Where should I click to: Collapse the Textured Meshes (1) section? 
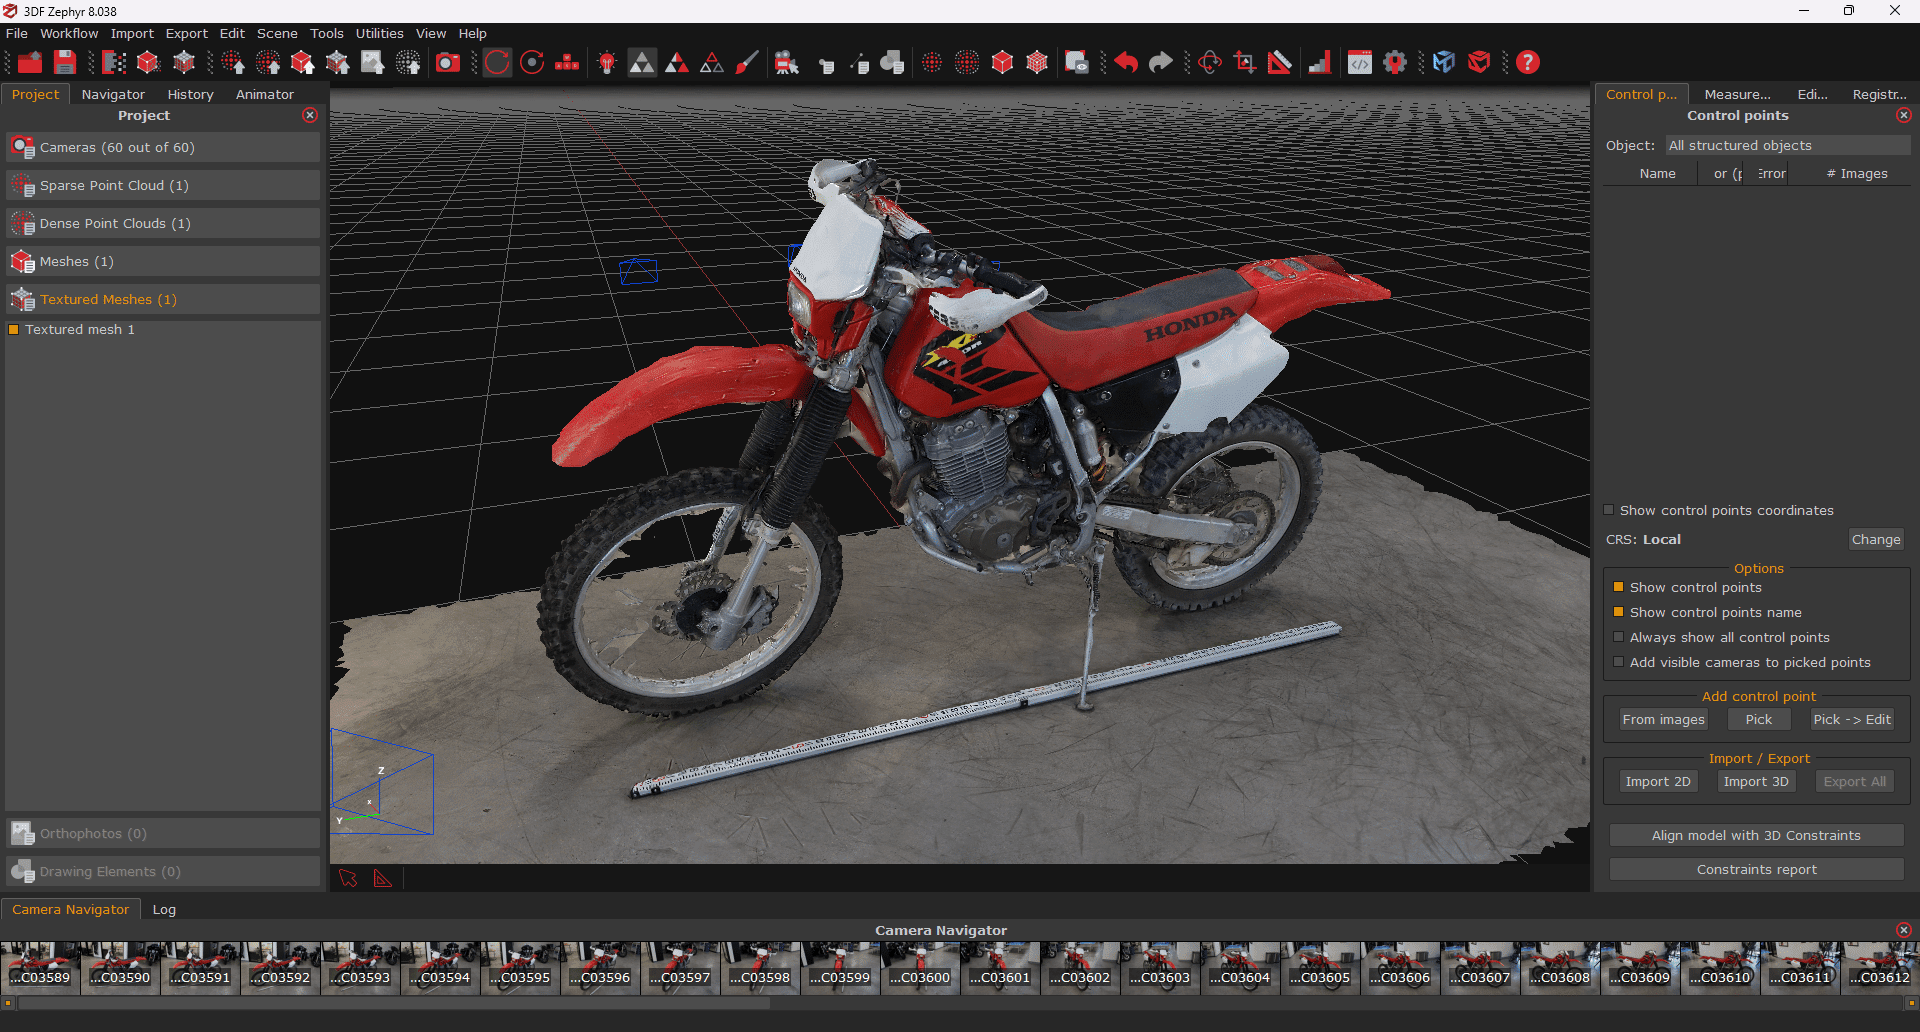point(163,299)
